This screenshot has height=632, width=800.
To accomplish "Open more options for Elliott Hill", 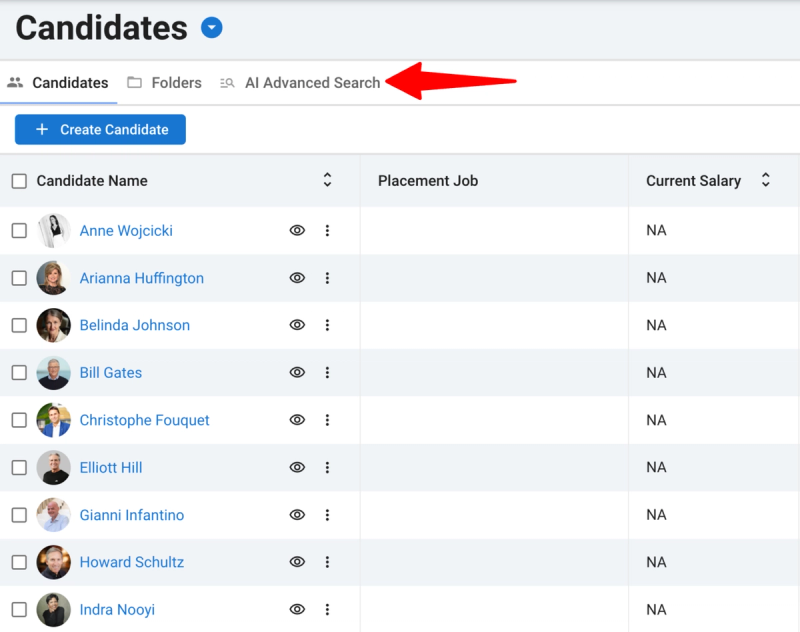I will click(327, 467).
